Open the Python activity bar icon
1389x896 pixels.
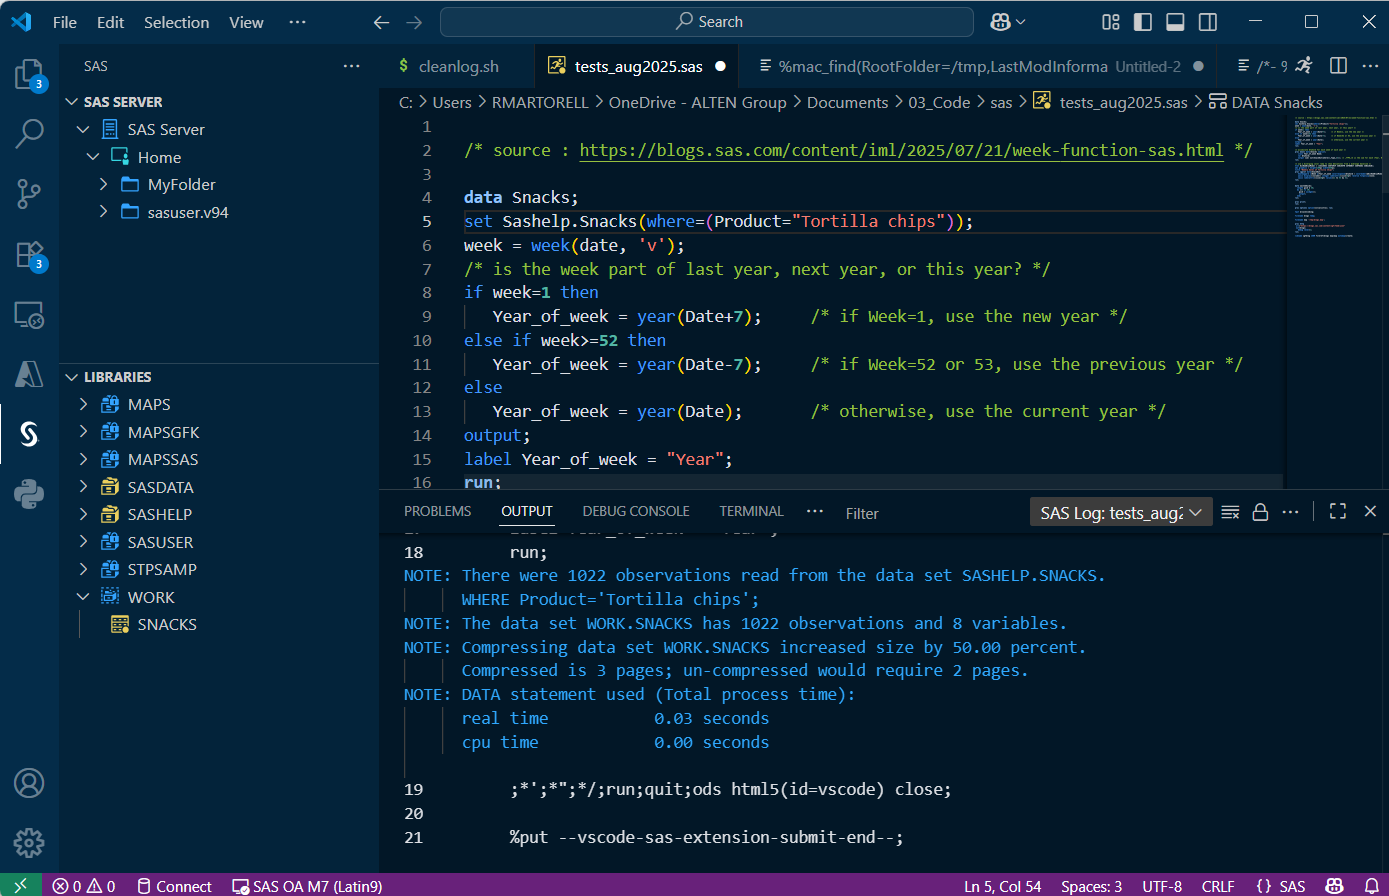coord(29,494)
